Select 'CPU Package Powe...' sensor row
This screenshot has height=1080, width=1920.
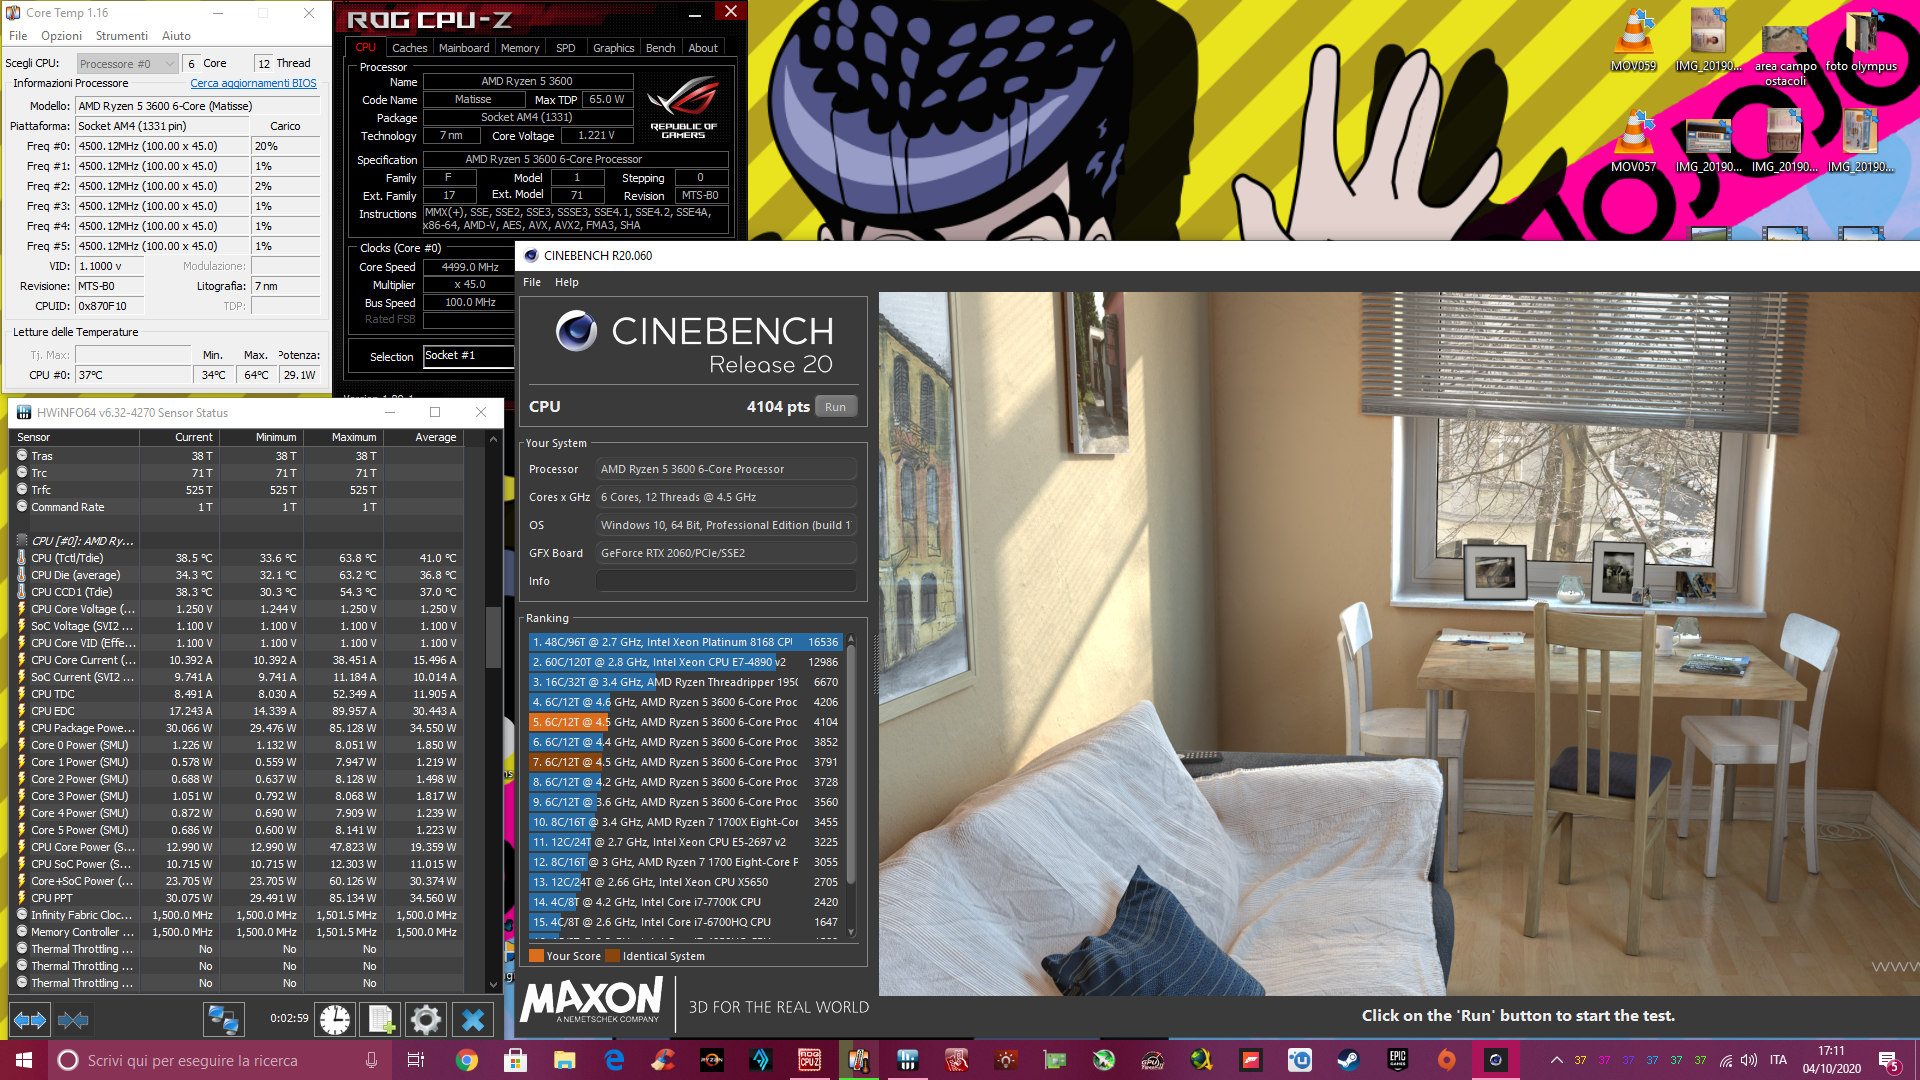pyautogui.click(x=240, y=728)
